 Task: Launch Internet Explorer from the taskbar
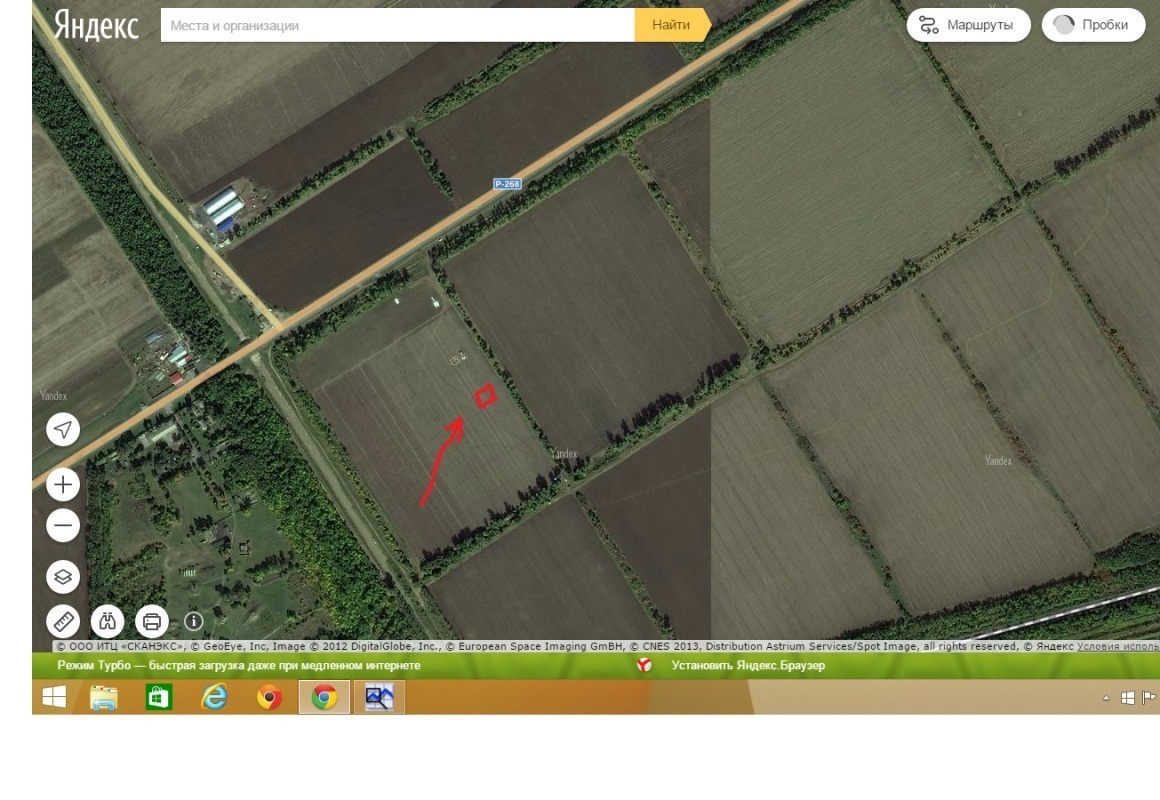coord(214,697)
